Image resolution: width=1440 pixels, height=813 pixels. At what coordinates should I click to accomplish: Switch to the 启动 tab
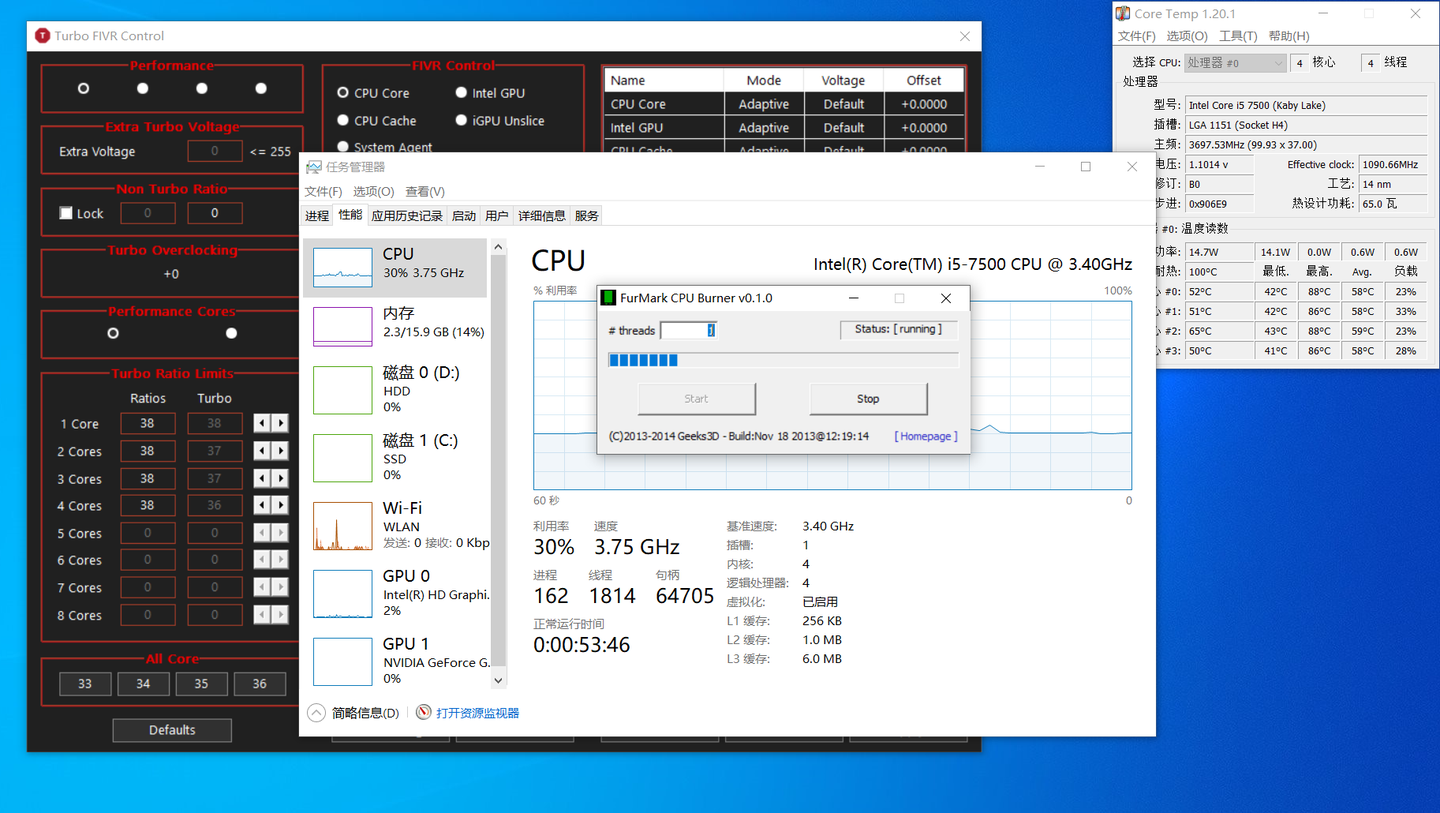point(464,216)
